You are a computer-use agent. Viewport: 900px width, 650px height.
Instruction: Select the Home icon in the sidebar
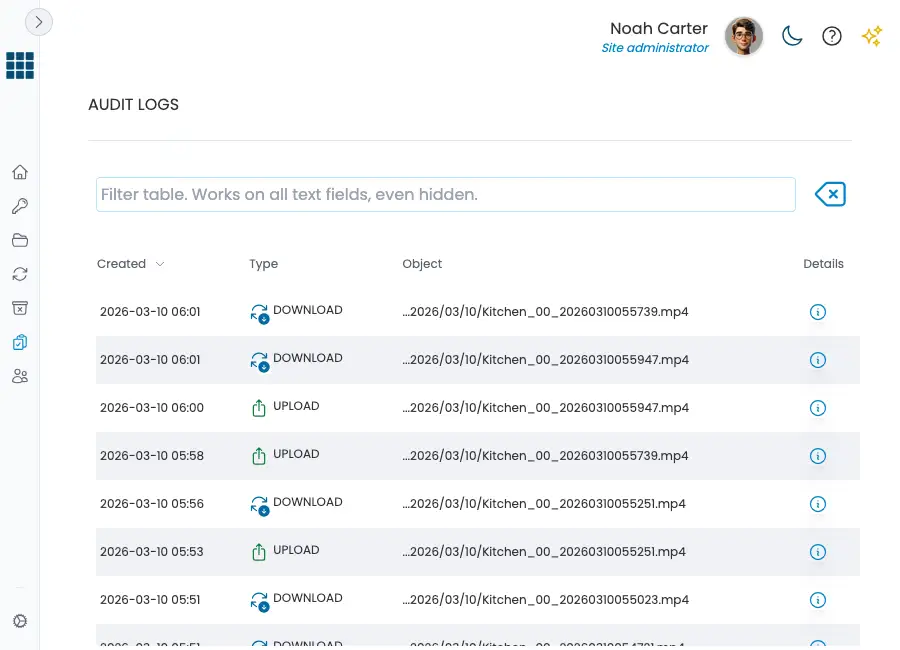coord(20,172)
